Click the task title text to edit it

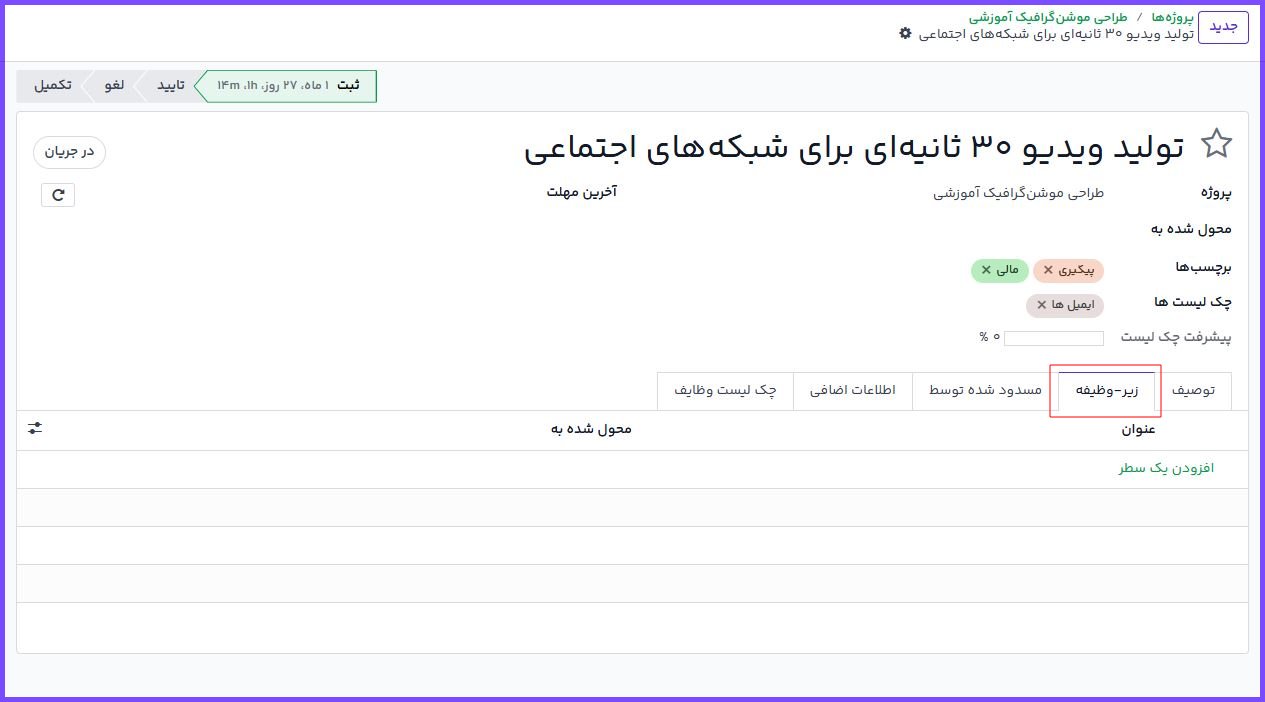pyautogui.click(x=850, y=145)
